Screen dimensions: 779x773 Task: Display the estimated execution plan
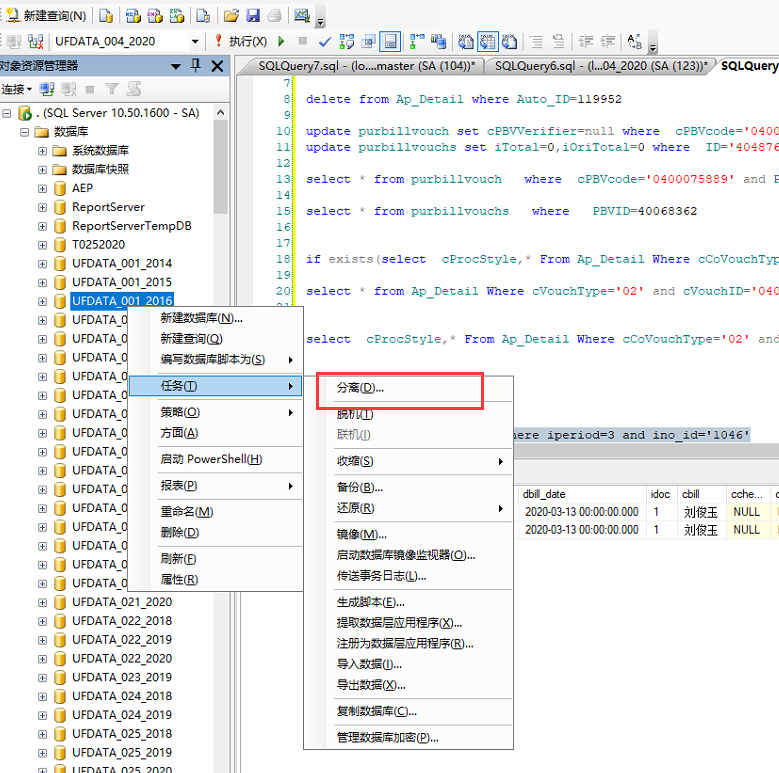[346, 42]
